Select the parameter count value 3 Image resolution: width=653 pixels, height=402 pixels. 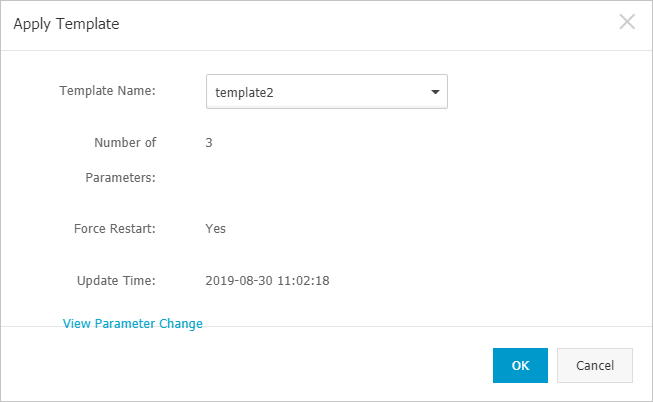click(209, 143)
